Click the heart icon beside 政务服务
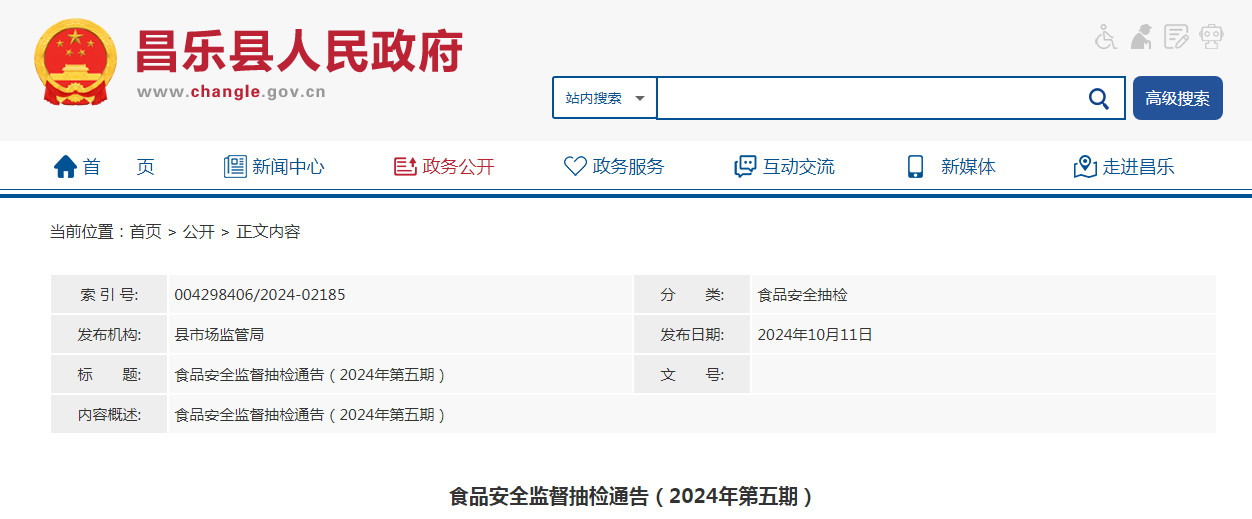1252x519 pixels. point(575,167)
